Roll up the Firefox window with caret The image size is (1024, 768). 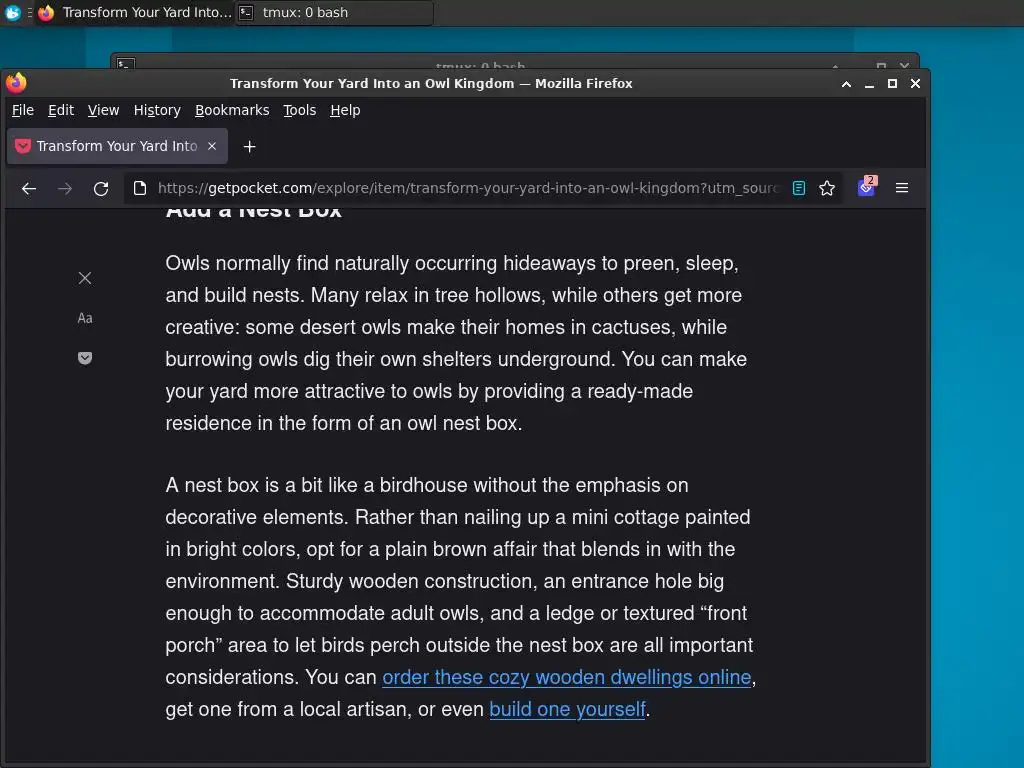(x=846, y=84)
